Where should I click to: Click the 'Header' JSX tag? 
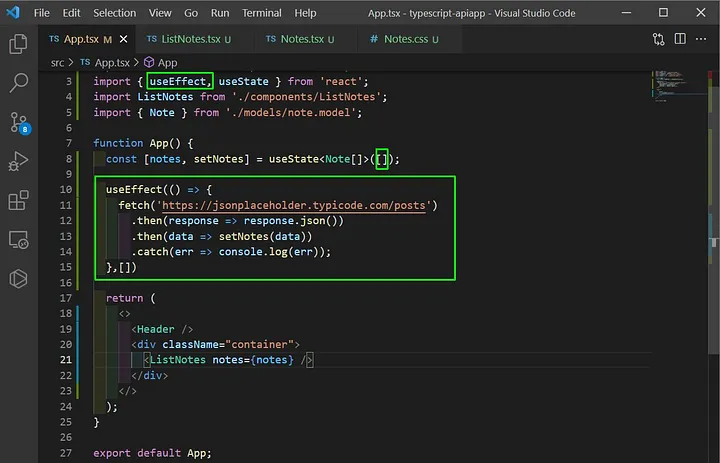pos(156,329)
